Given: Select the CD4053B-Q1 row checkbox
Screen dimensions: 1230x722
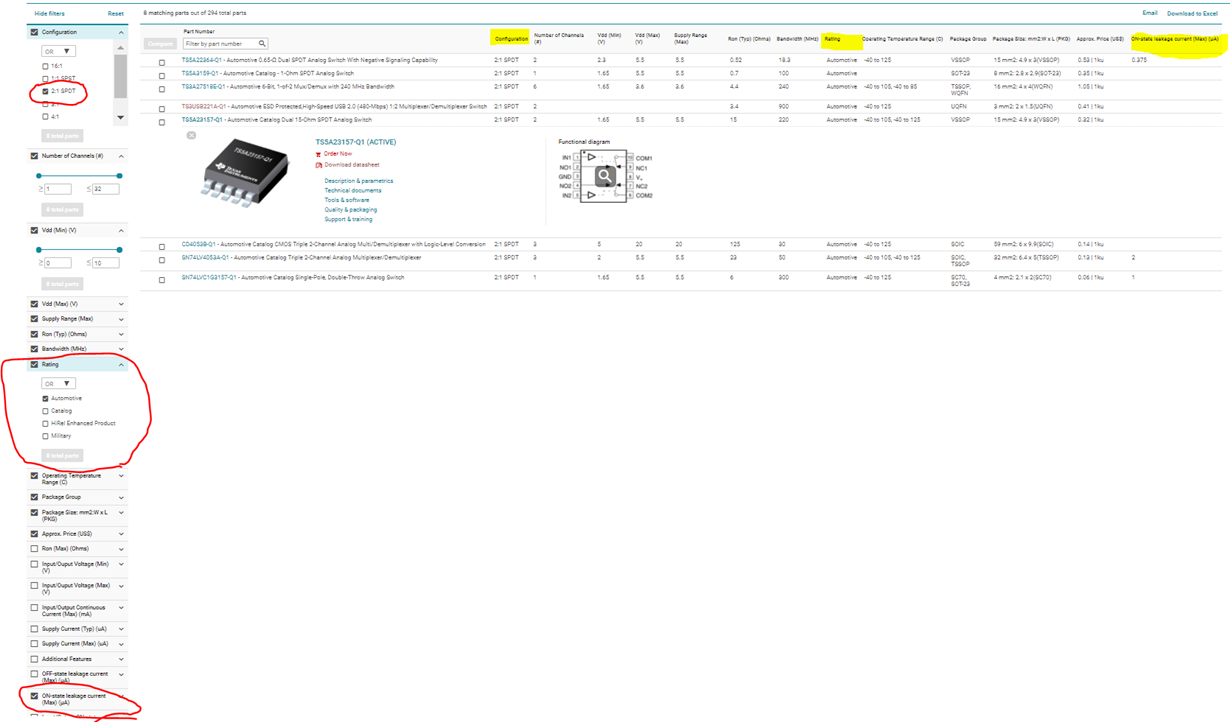Looking at the screenshot, I should click(162, 246).
